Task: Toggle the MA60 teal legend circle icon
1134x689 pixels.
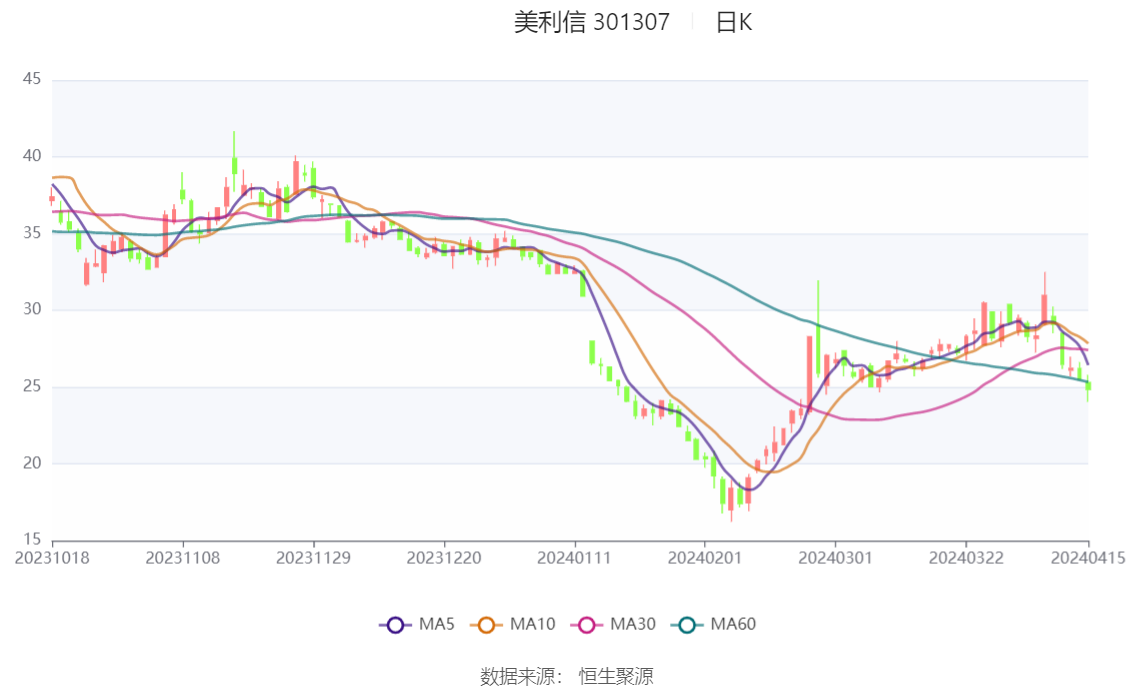Action: [x=687, y=625]
